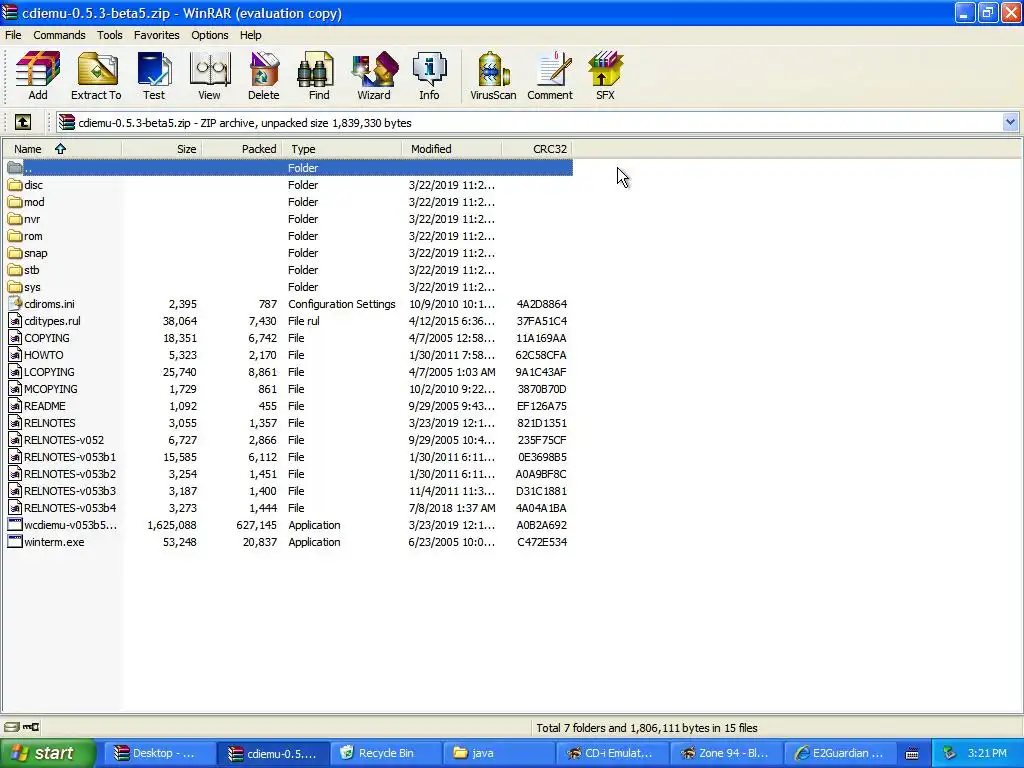This screenshot has width=1024, height=768.
Task: Click the Configuration Settings type cell
Action: click(x=342, y=304)
